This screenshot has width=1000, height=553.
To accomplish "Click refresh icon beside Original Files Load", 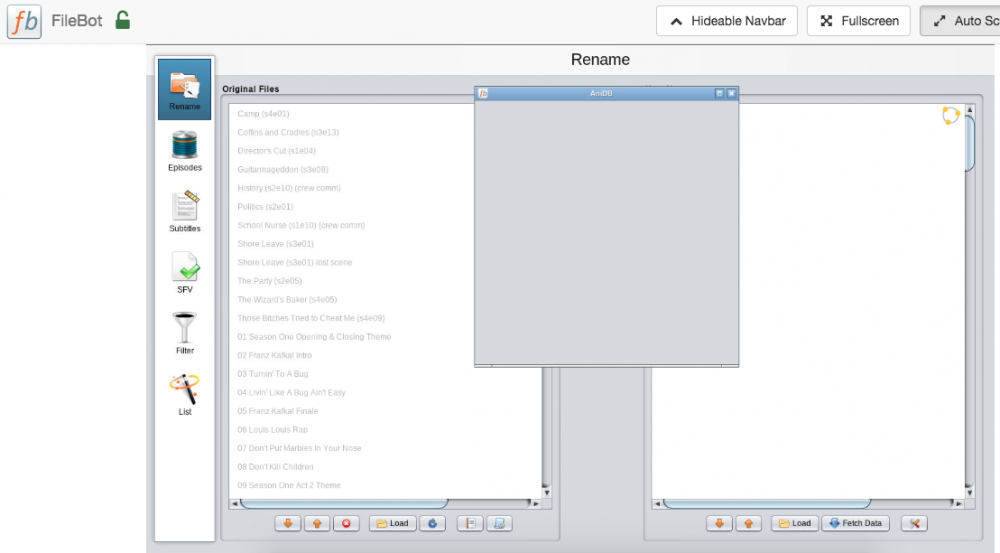I will pyautogui.click(x=432, y=524).
